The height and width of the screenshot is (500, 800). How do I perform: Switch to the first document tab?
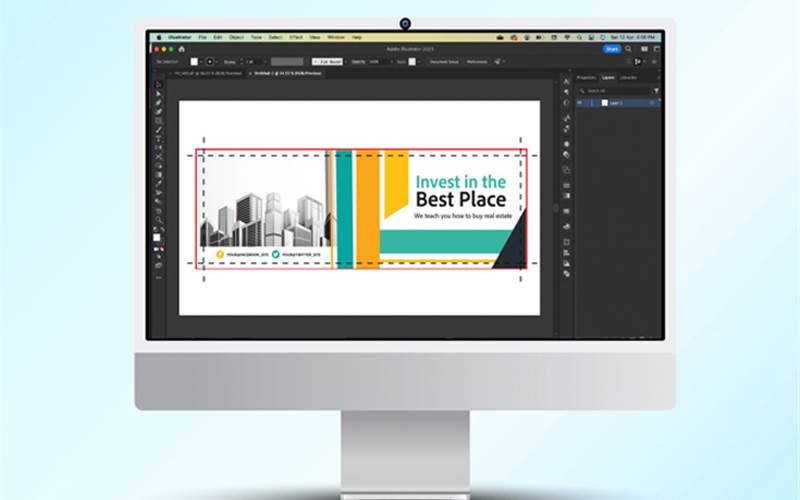point(208,73)
